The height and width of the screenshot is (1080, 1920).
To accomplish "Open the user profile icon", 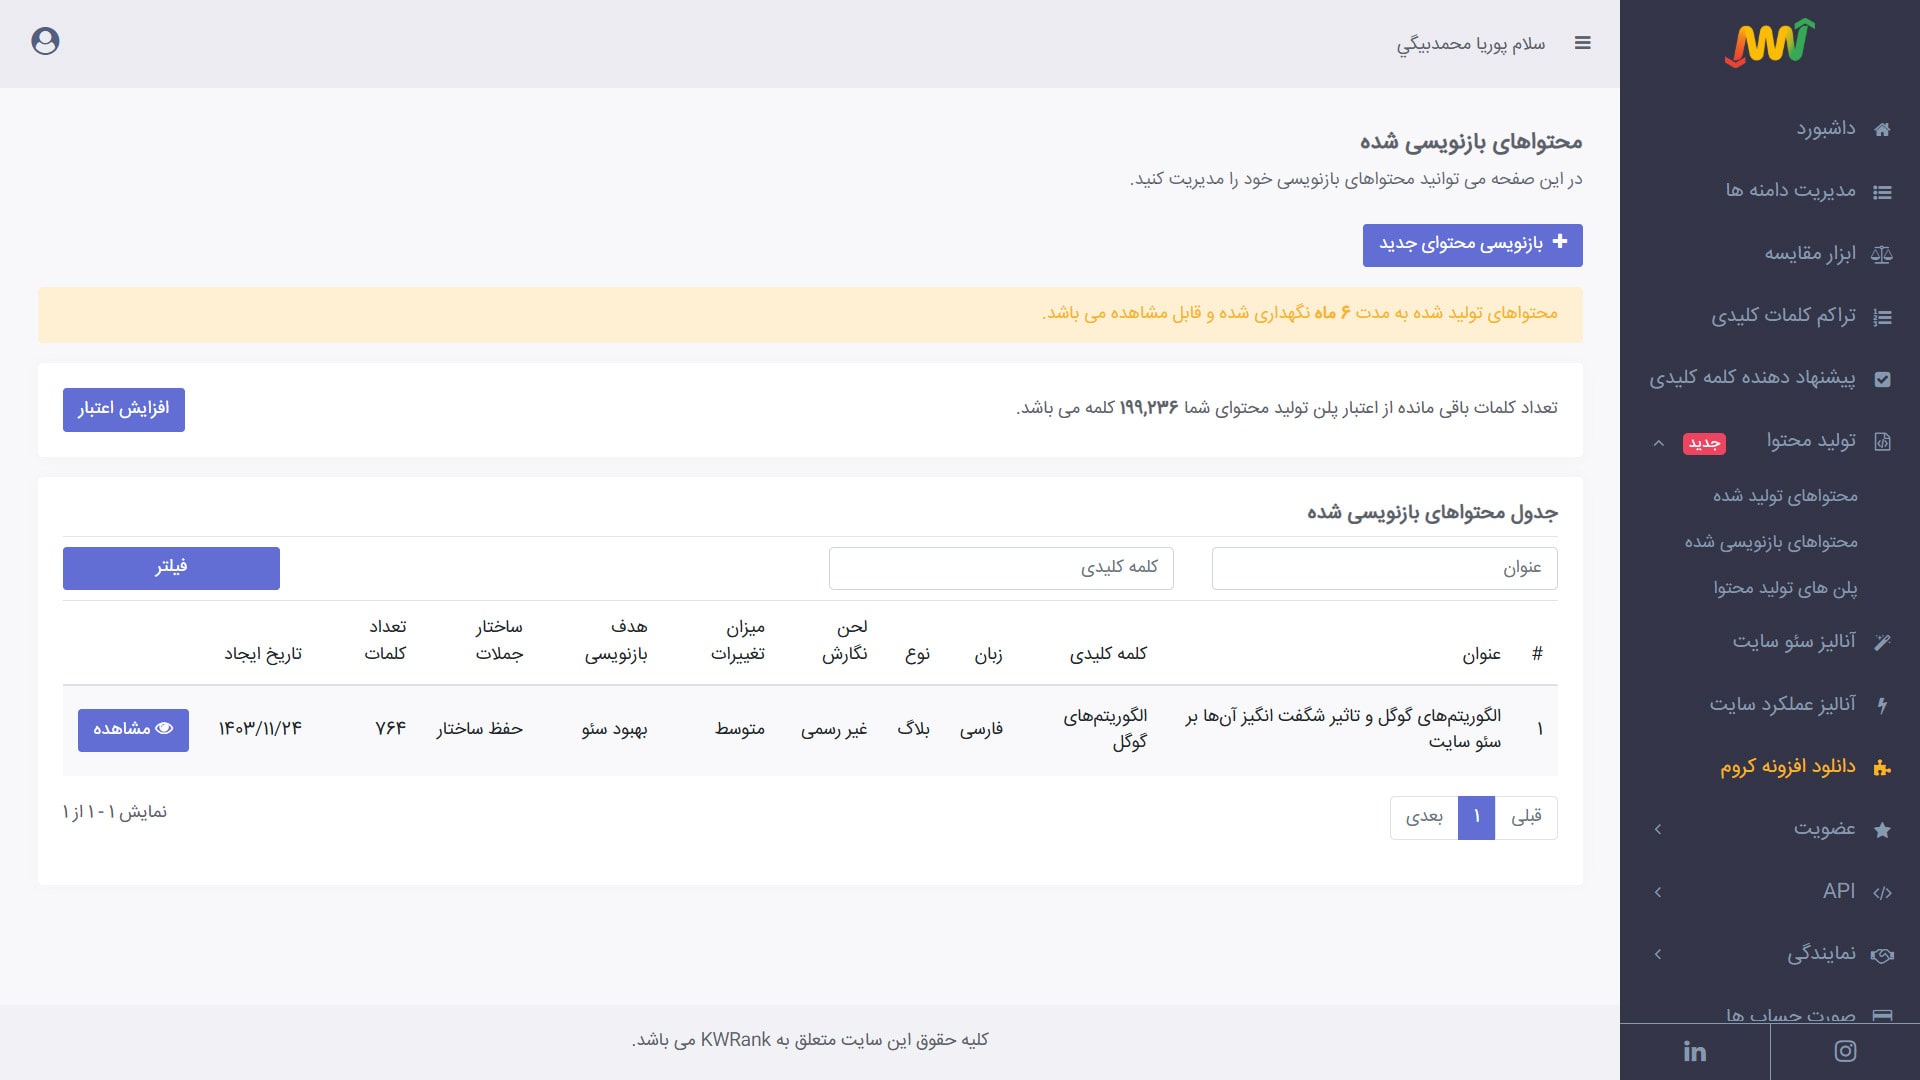I will click(45, 41).
